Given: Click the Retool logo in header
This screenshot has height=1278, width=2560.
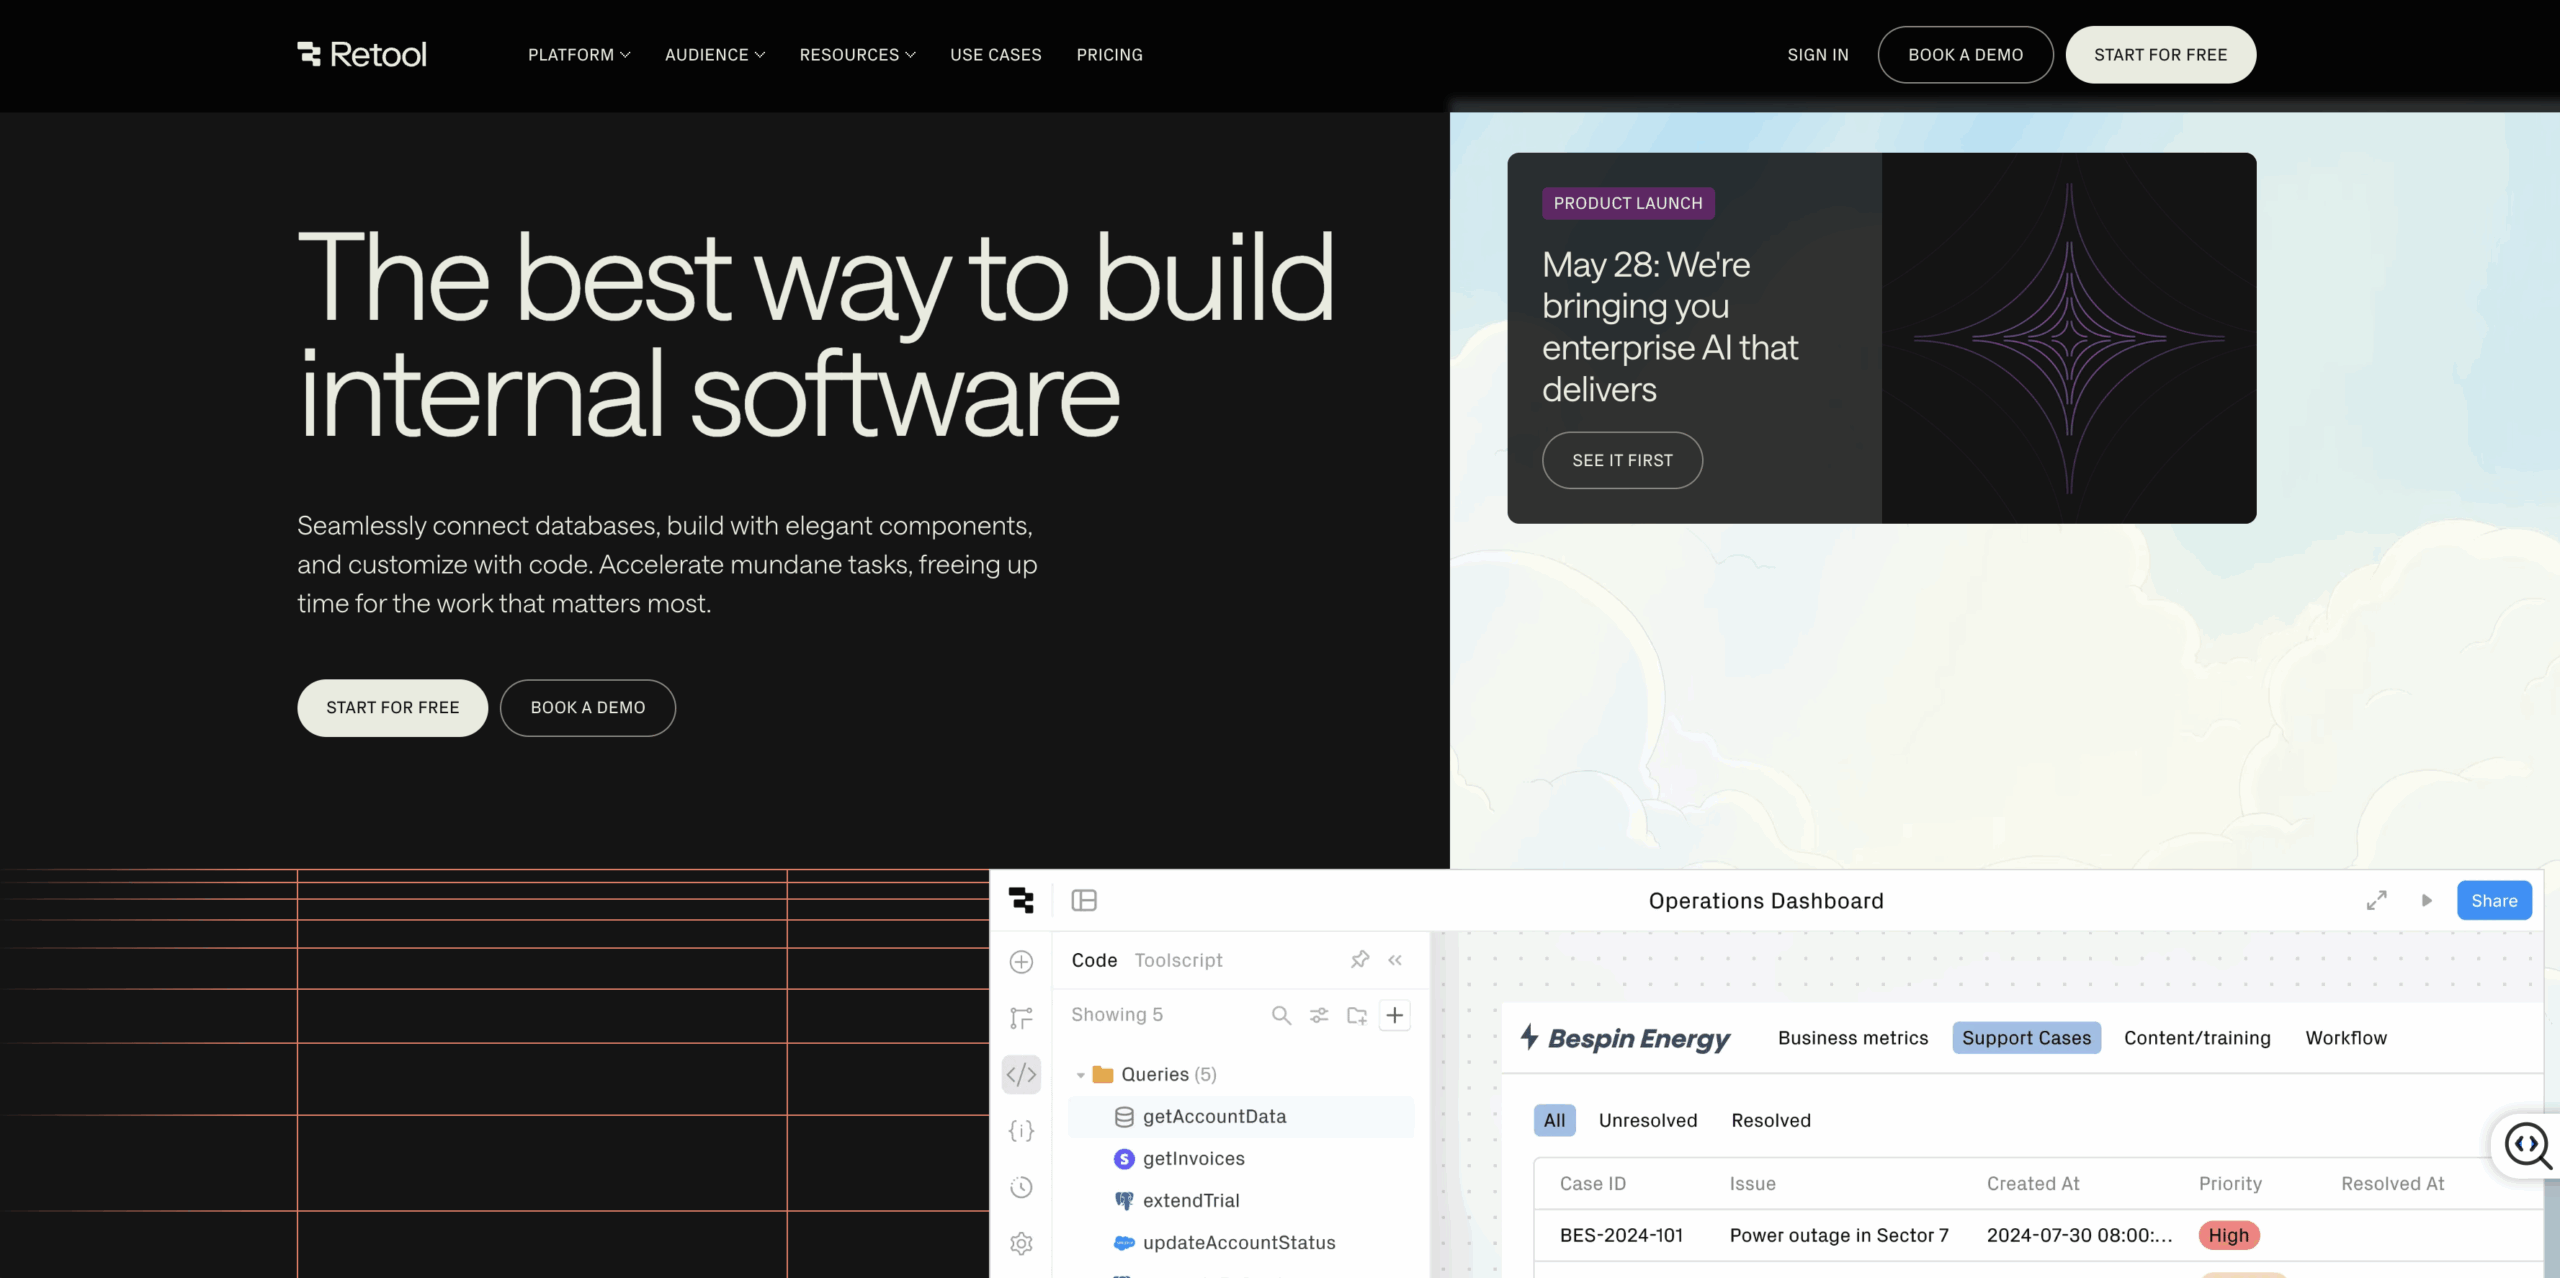Looking at the screenshot, I should pyautogui.click(x=362, y=54).
